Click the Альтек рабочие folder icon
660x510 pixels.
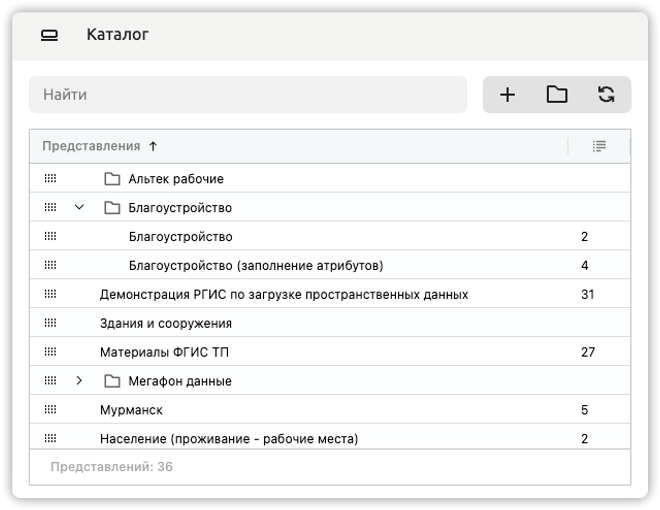pyautogui.click(x=112, y=179)
